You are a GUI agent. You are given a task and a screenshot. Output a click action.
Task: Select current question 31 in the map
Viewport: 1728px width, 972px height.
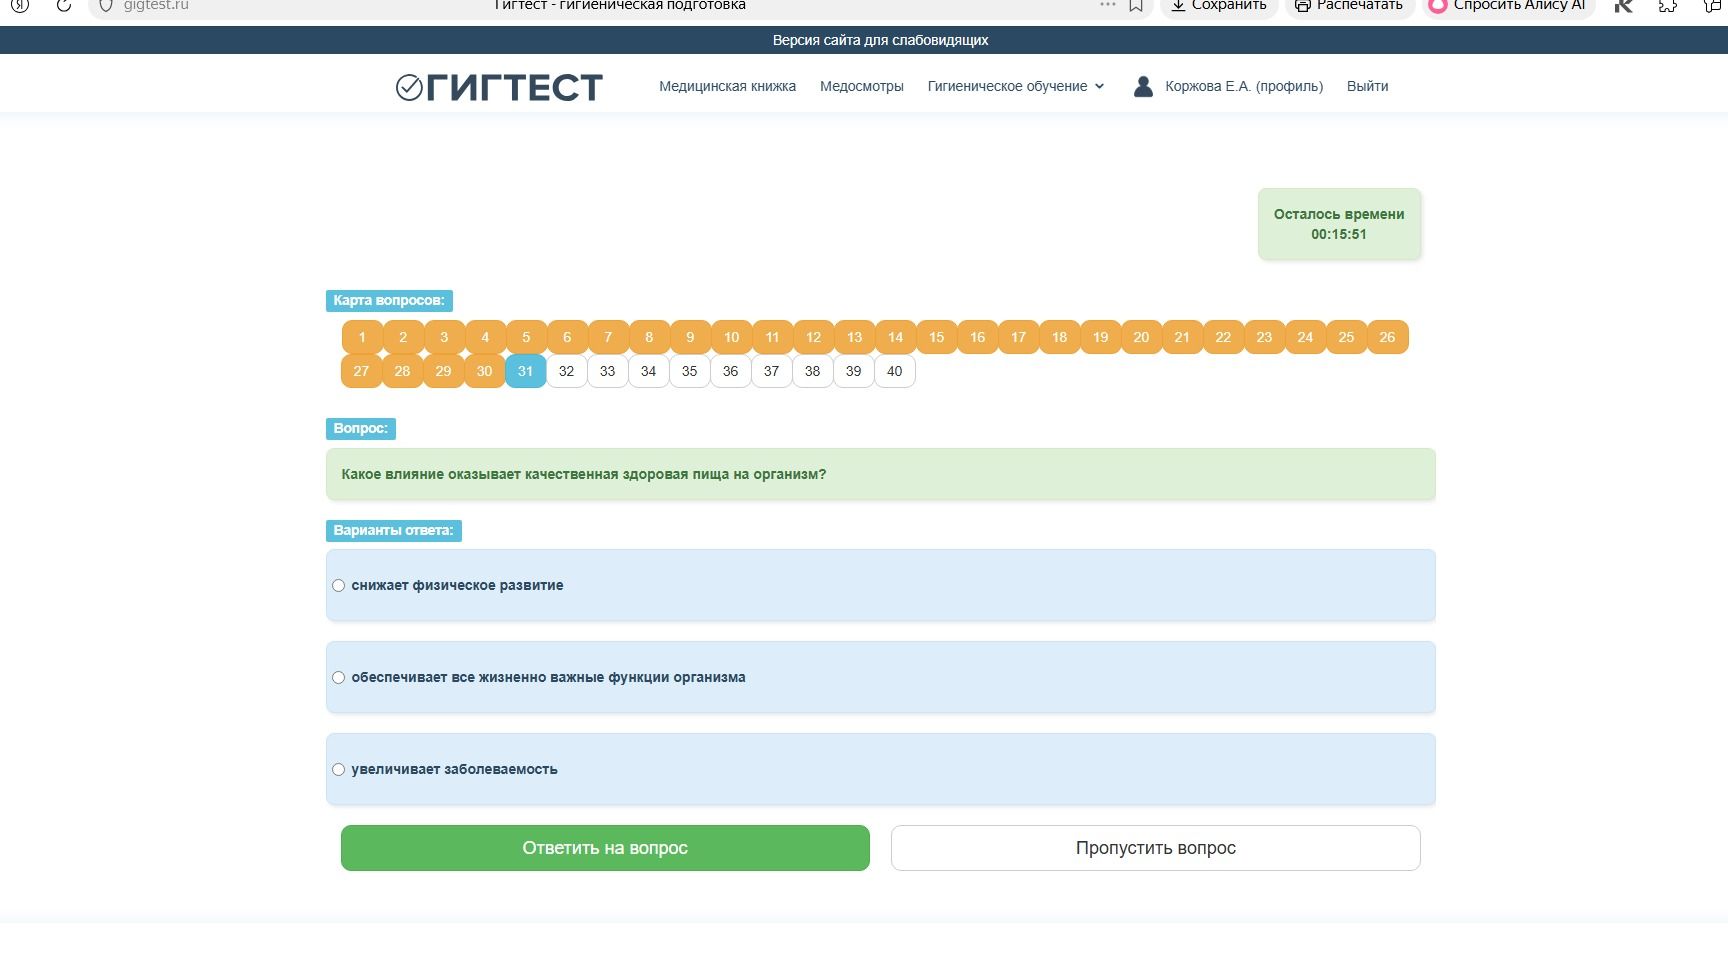[525, 371]
